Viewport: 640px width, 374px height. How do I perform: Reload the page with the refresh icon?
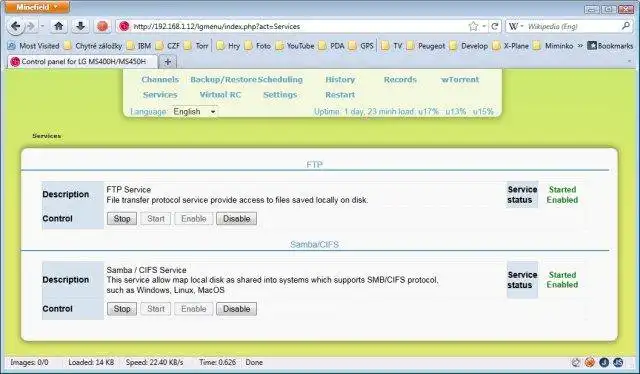(x=495, y=27)
